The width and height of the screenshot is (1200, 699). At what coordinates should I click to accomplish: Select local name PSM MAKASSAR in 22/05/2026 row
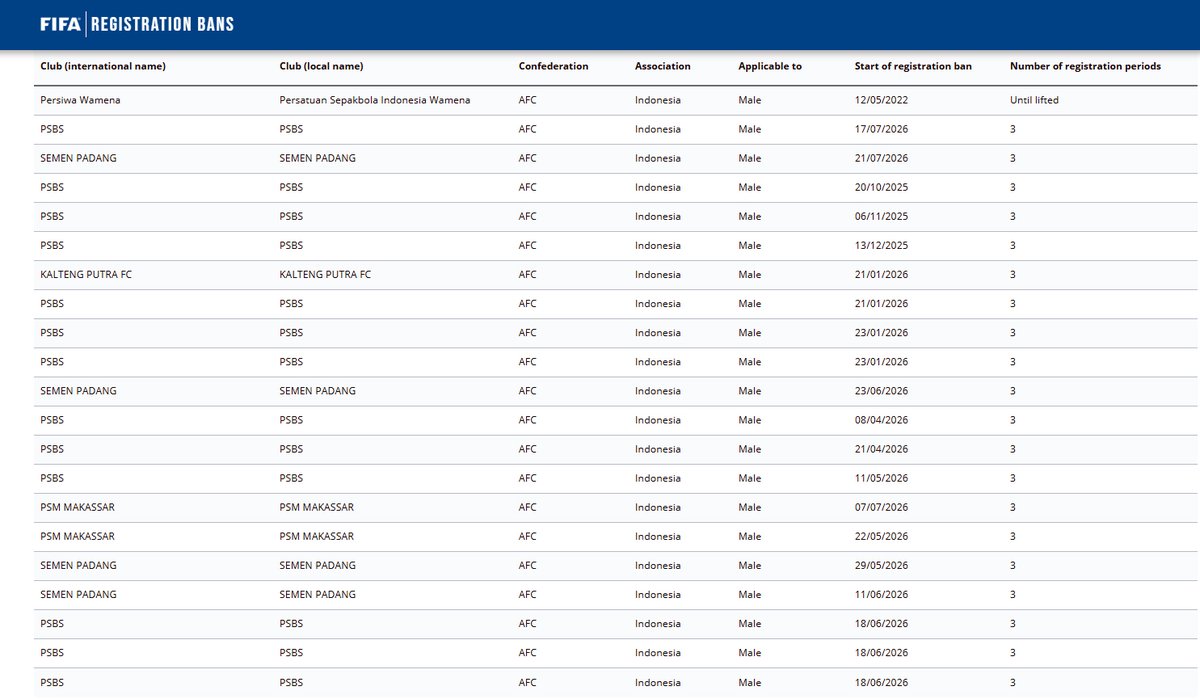(316, 536)
